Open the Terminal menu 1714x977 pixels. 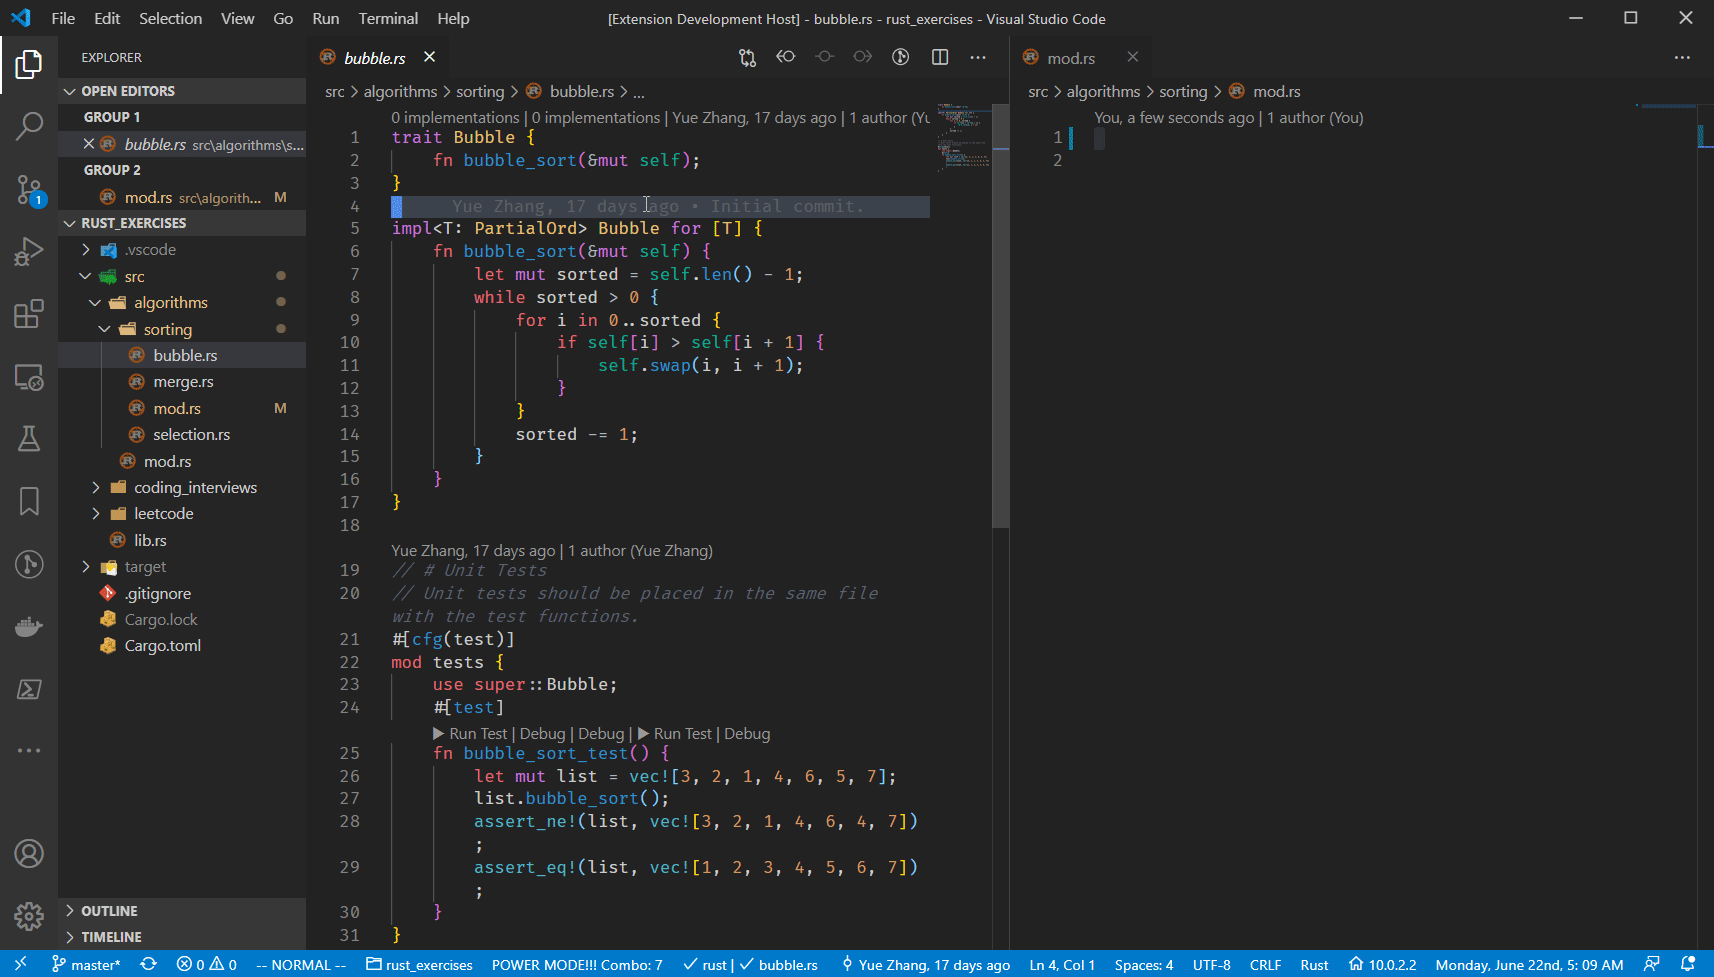pyautogui.click(x=388, y=18)
